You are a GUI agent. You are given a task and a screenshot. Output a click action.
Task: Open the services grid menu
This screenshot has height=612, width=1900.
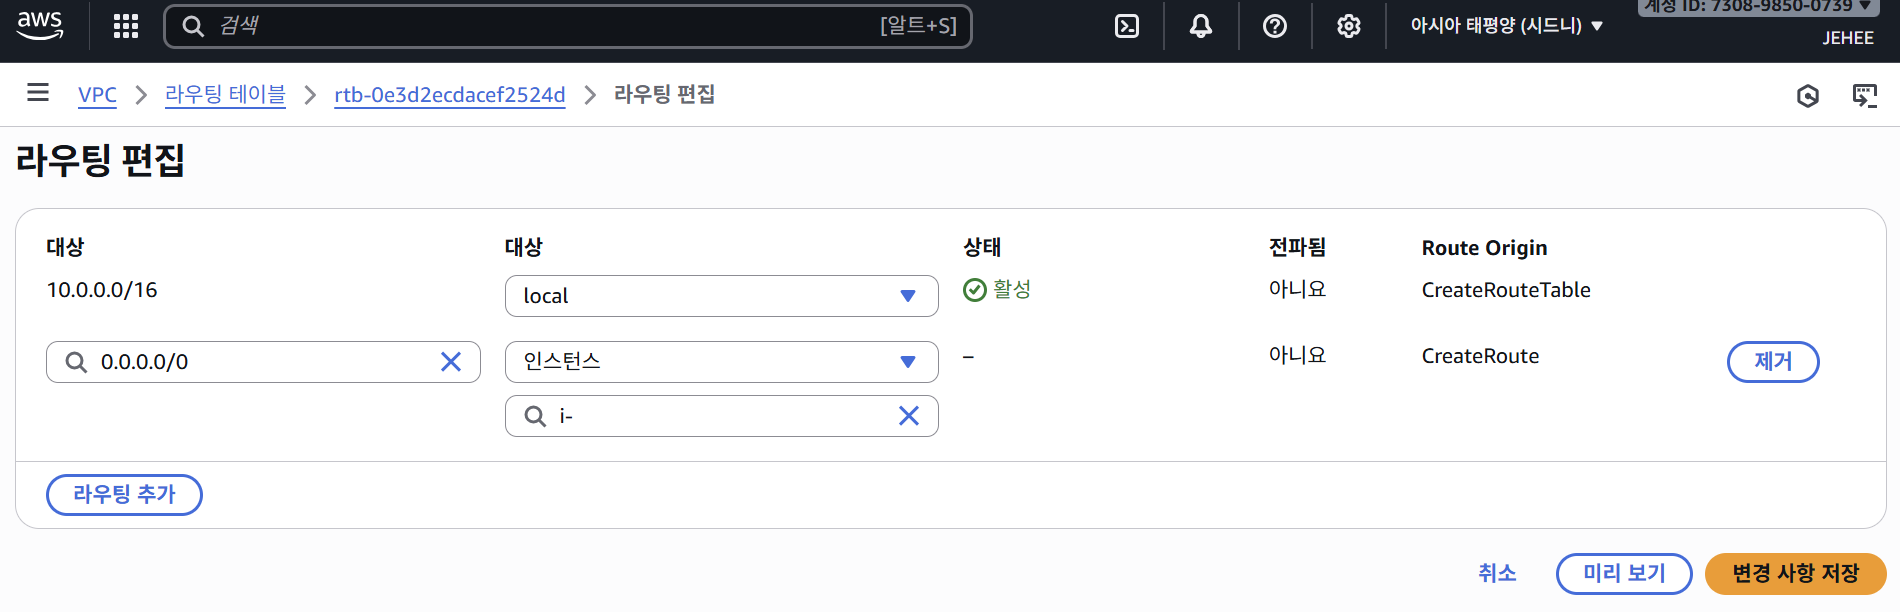(126, 26)
